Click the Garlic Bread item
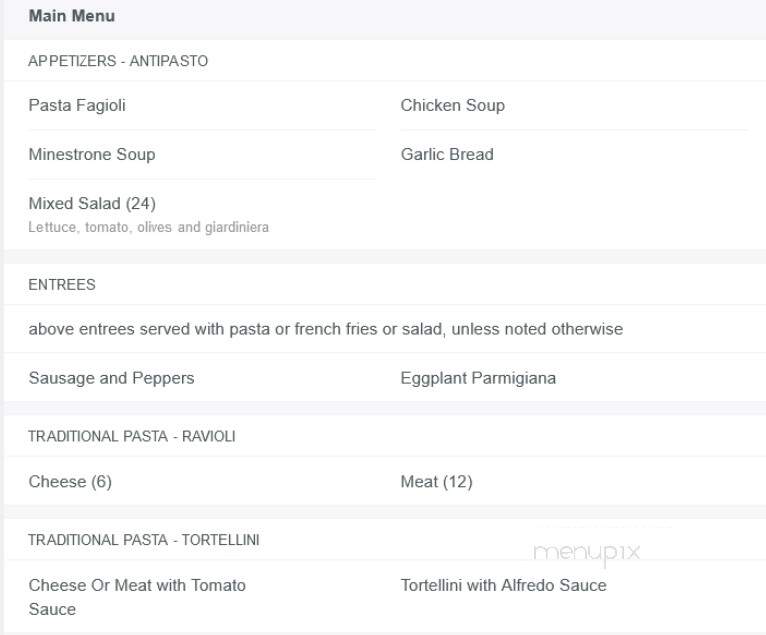The height and width of the screenshot is (635, 766). [x=447, y=154]
